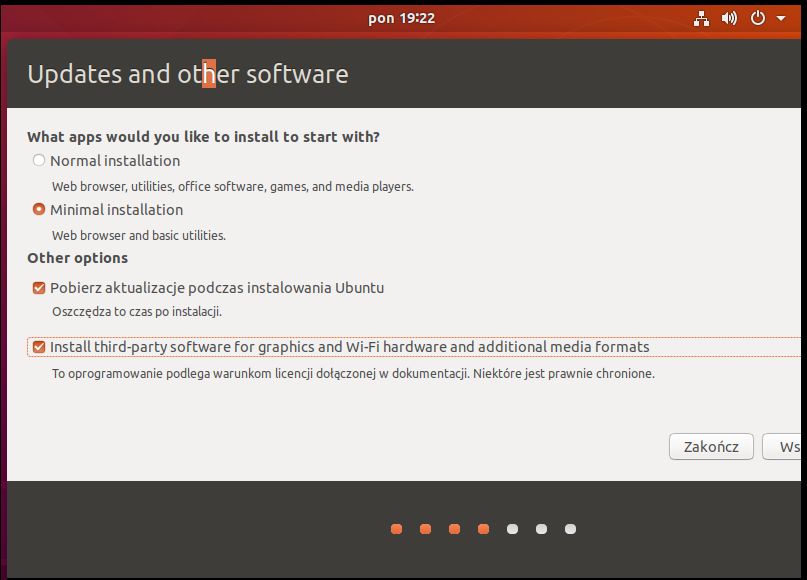This screenshot has height=580, width=807.
Task: Click 'Oszczędza to czas po instalacji.' text
Action: pyautogui.click(x=137, y=311)
